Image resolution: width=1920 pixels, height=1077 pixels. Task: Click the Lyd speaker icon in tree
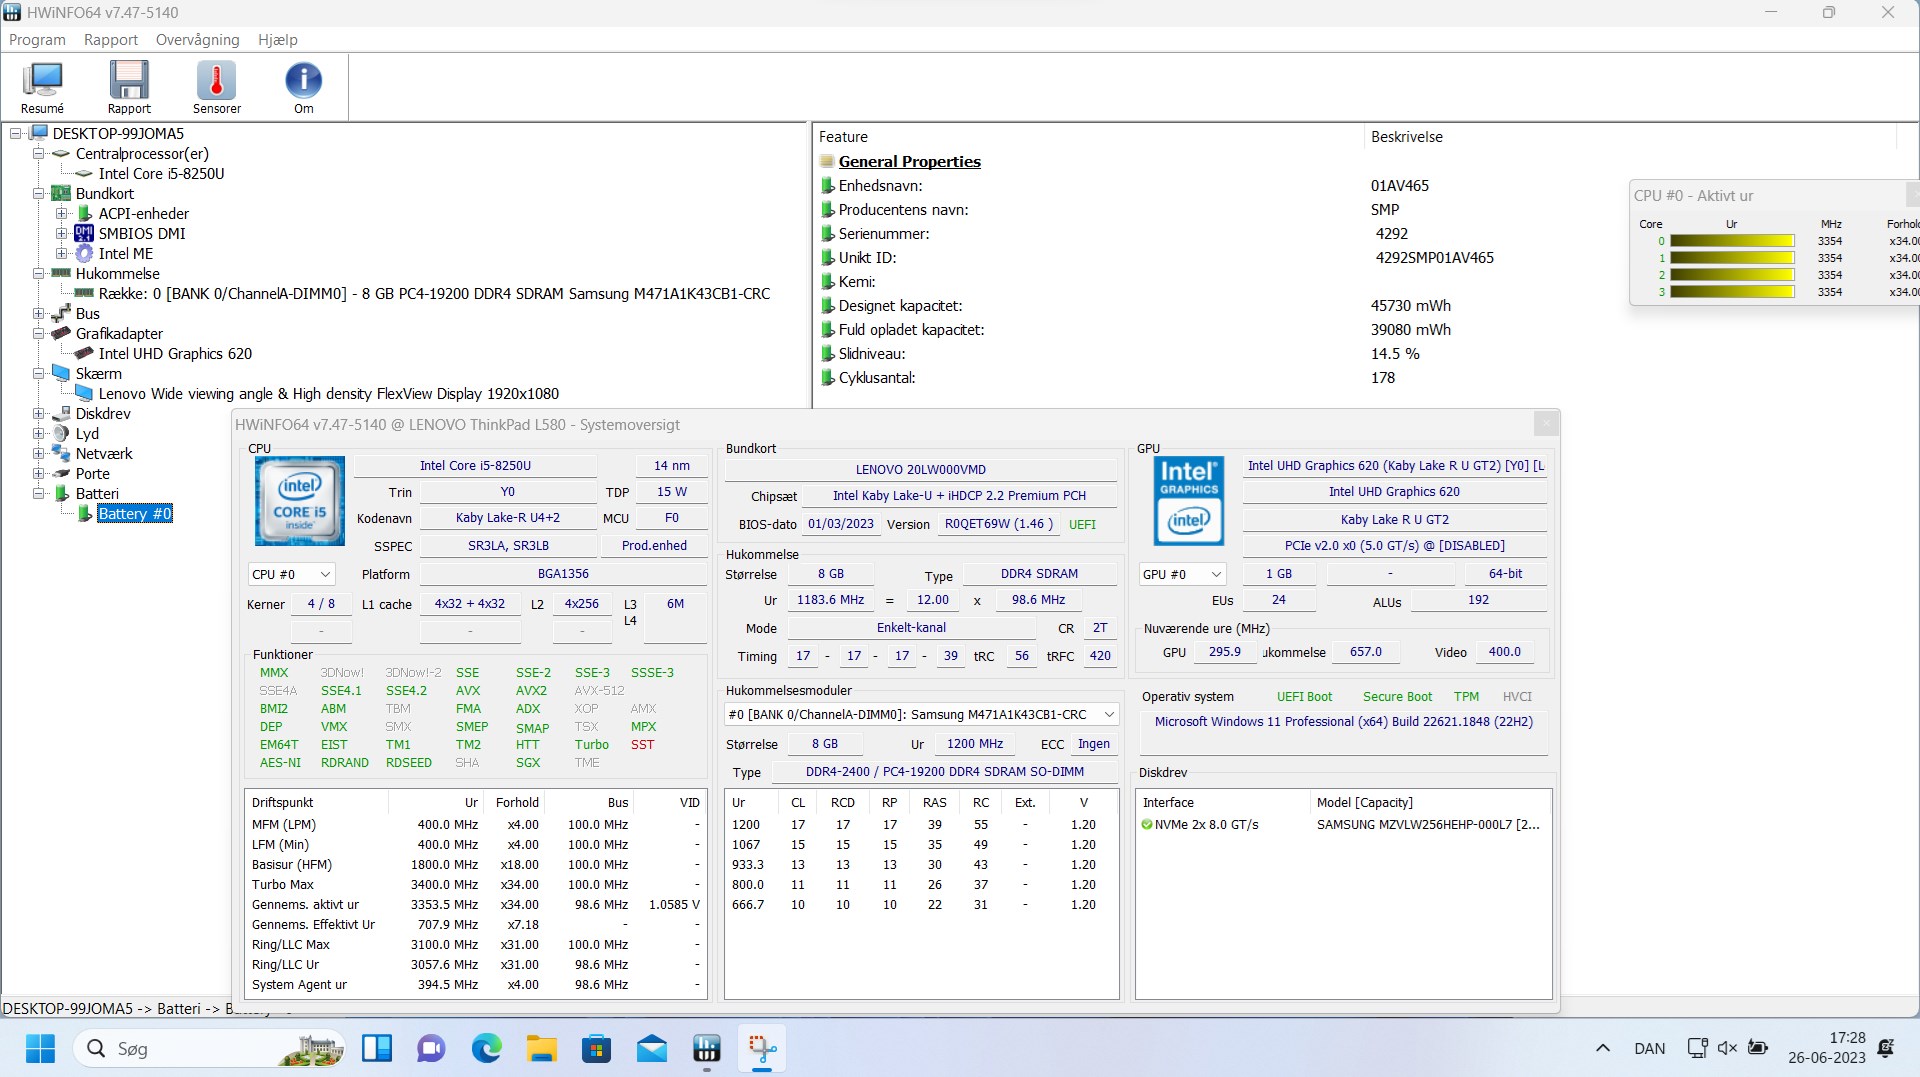tap(61, 433)
